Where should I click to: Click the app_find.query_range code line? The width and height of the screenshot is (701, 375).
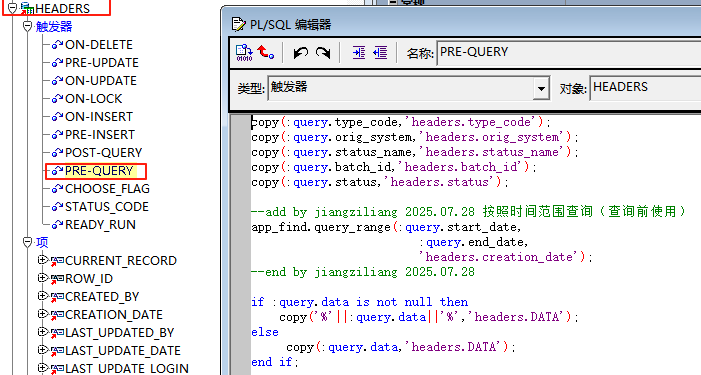click(386, 227)
